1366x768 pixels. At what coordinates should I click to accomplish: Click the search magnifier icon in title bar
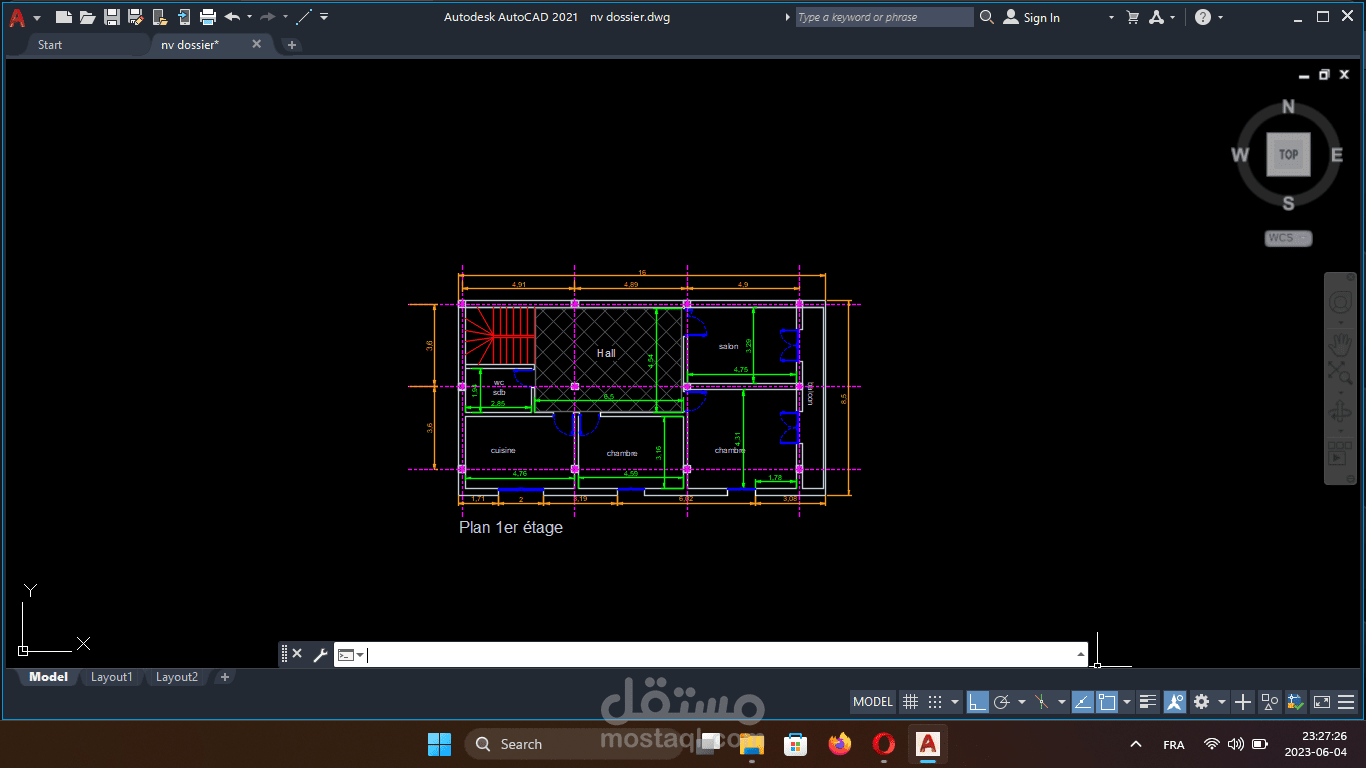987,17
